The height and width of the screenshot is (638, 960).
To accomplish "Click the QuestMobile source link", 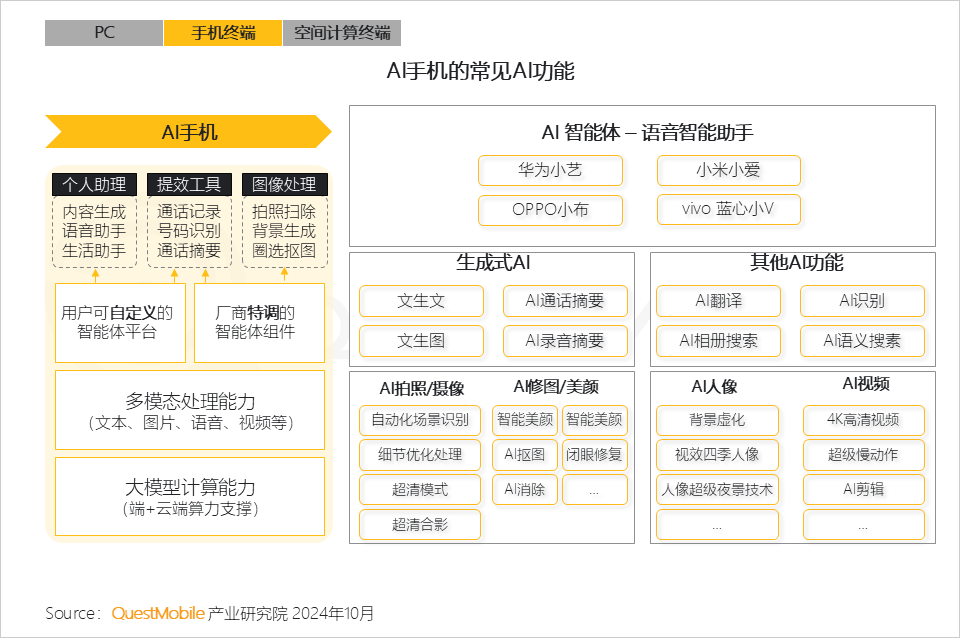I will click(158, 613).
